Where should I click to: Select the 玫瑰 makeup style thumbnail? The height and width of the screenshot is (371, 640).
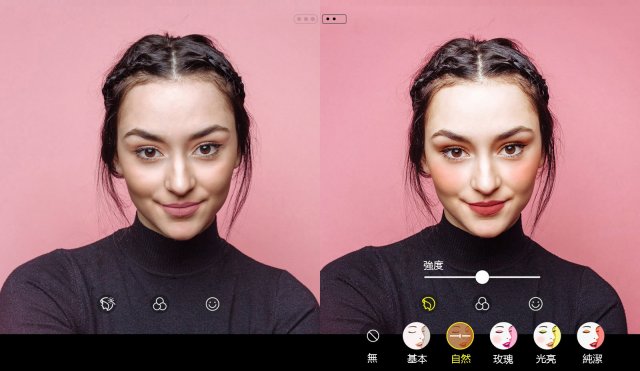point(504,335)
